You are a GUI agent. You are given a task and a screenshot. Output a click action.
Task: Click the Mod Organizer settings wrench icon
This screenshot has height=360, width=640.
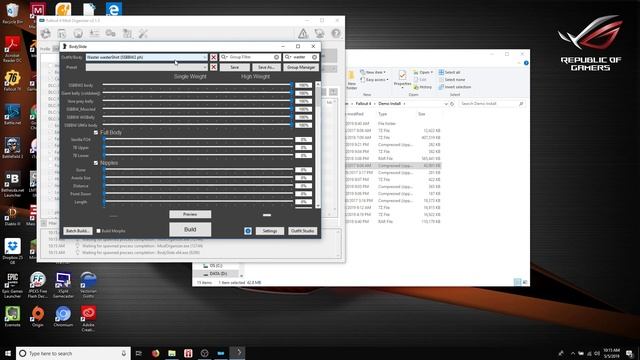[143, 33]
